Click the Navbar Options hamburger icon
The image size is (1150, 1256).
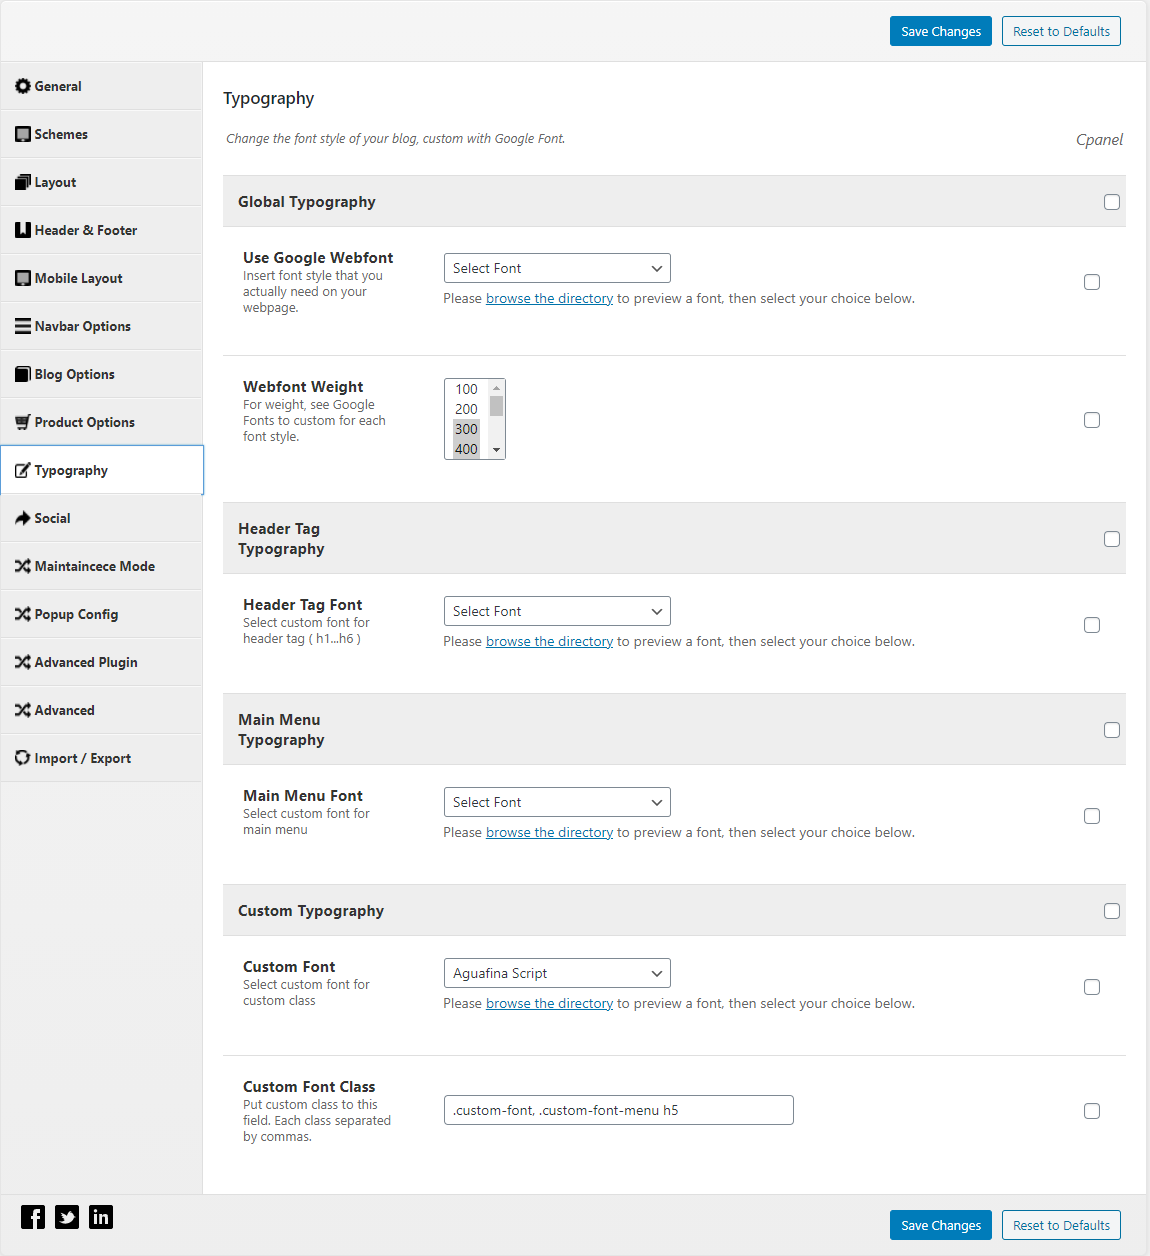23,326
